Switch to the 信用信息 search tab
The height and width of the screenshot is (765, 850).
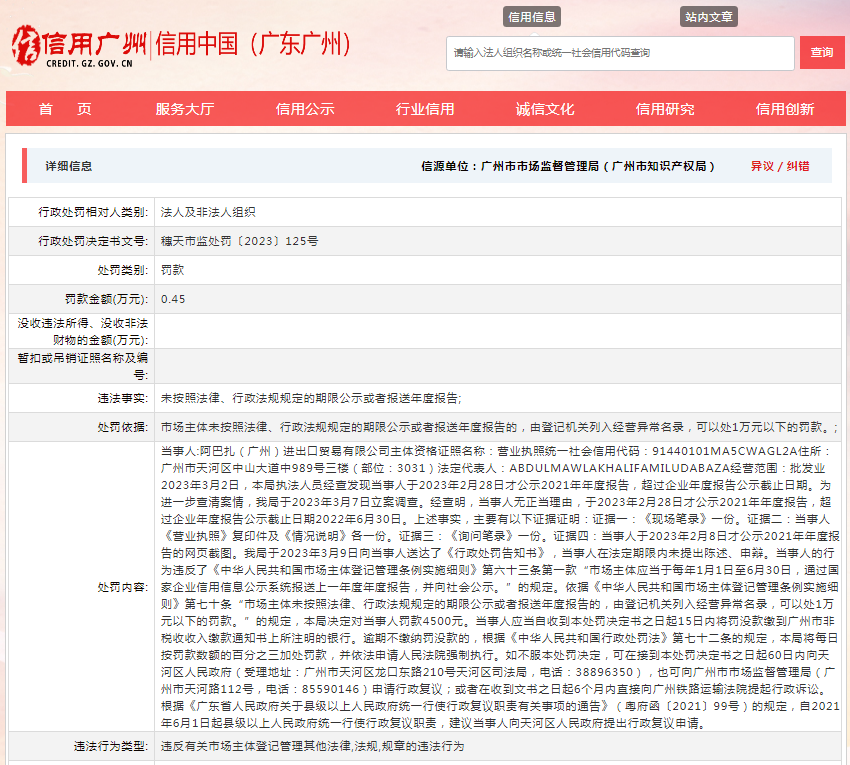point(532,17)
